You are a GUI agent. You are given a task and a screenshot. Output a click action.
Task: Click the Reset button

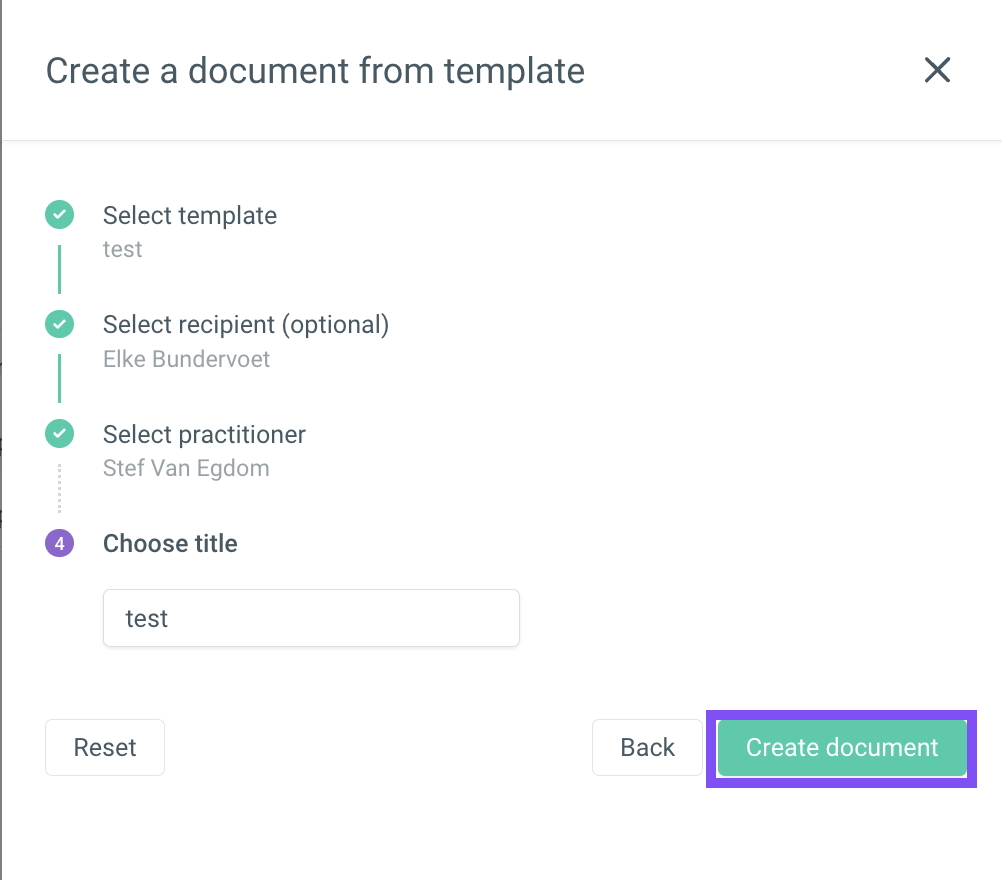click(x=105, y=748)
